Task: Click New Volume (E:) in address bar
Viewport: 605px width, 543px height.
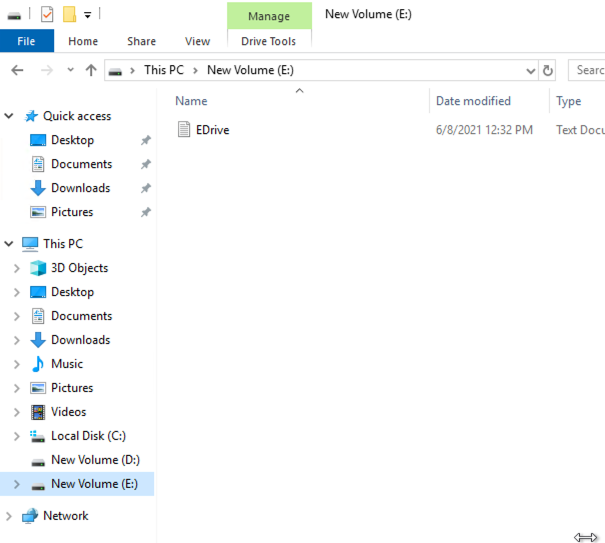Action: (250, 70)
